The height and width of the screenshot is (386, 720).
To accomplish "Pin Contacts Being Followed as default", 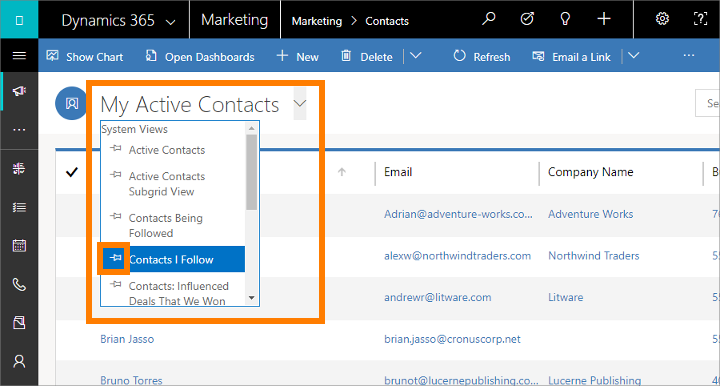I will 116,216.
